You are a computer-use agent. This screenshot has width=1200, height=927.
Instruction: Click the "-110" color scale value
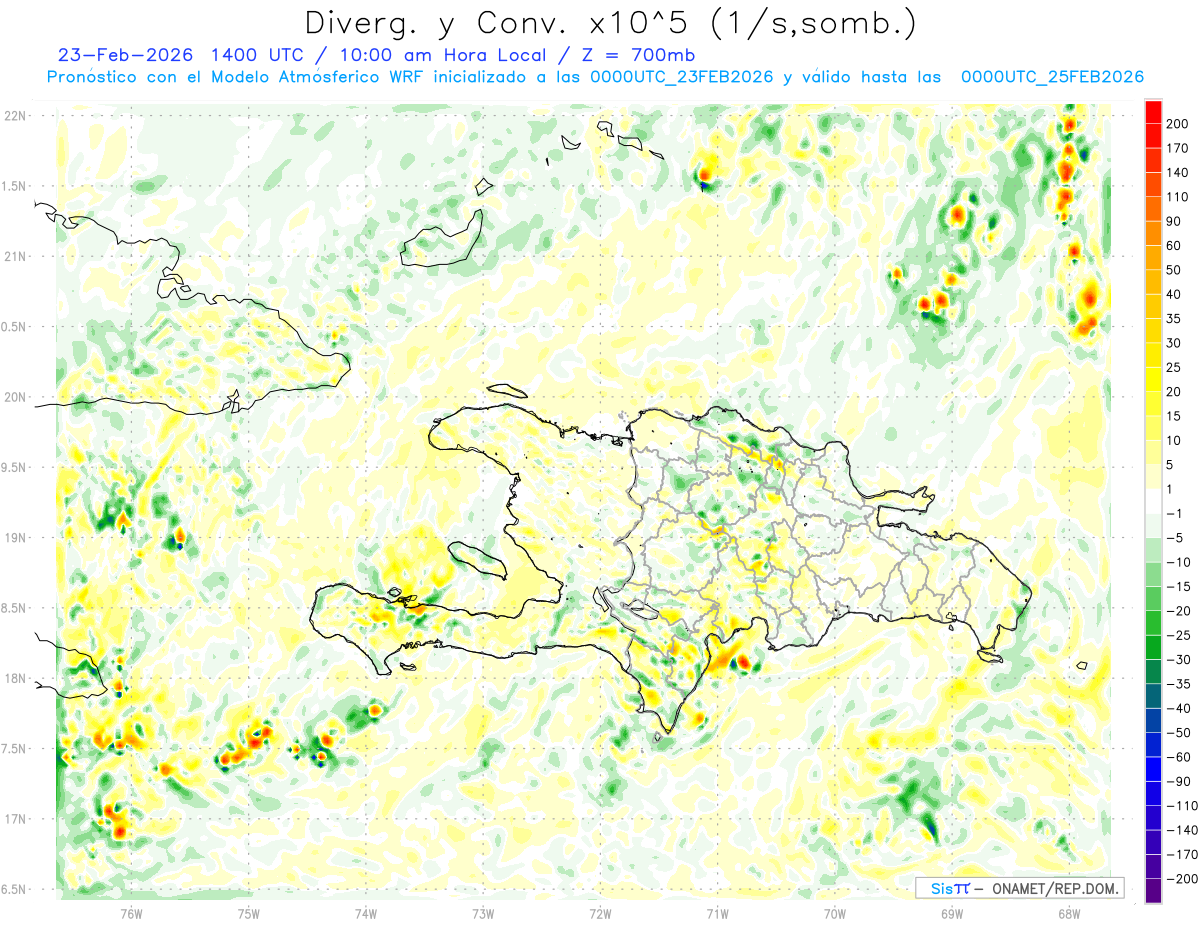coord(1181,806)
